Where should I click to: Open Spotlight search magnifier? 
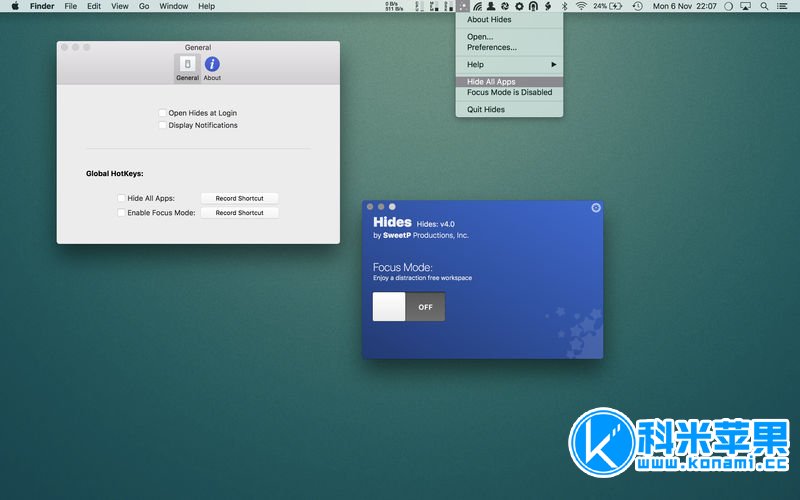pos(764,6)
